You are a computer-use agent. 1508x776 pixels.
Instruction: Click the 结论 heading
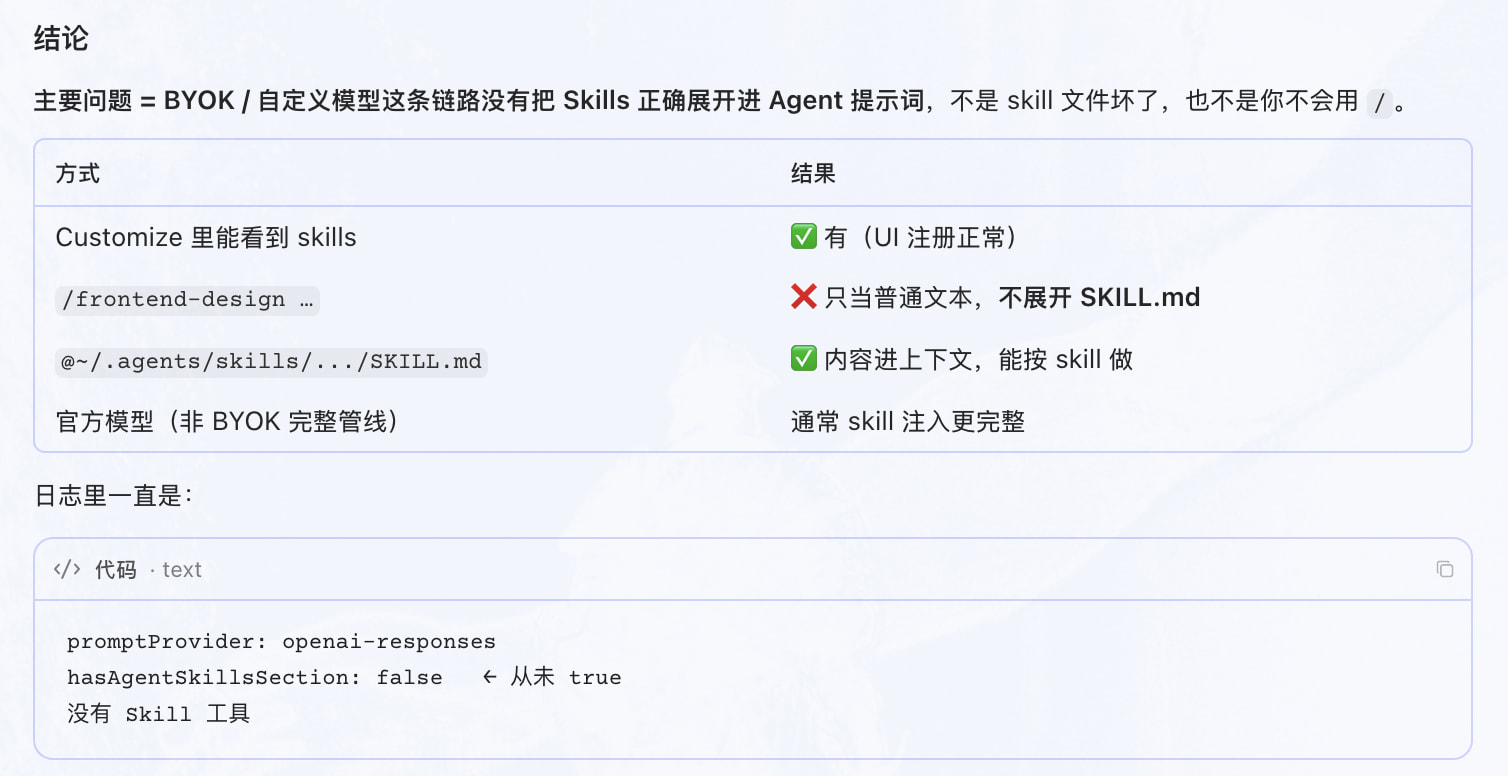(61, 39)
